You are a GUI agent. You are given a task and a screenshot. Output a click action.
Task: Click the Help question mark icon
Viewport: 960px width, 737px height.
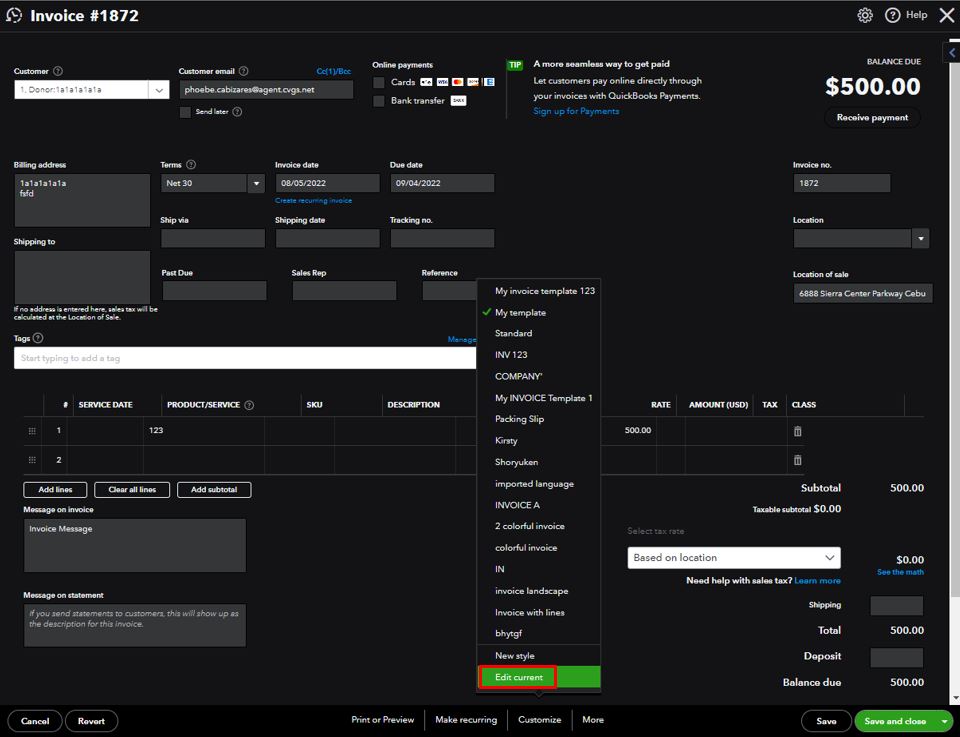coord(893,15)
